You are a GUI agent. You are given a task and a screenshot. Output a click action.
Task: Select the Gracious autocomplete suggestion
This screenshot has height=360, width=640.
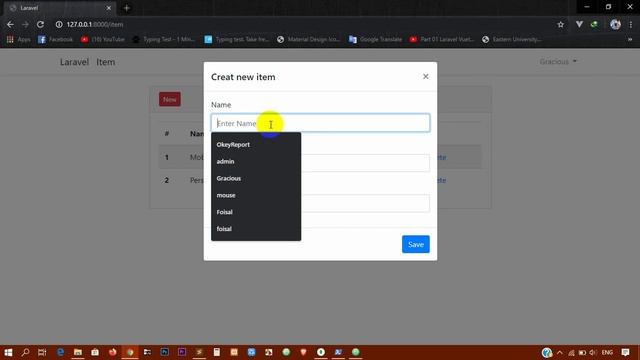pos(256,178)
